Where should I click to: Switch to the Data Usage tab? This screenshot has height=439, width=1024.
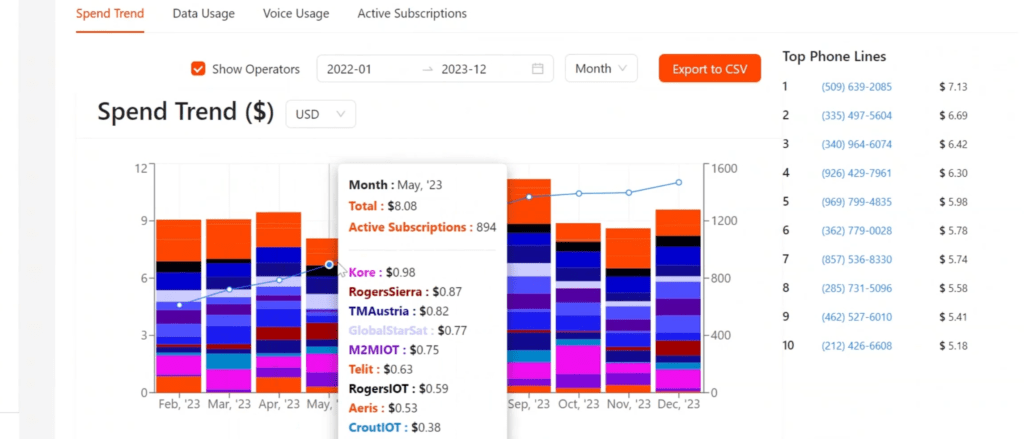(x=204, y=13)
